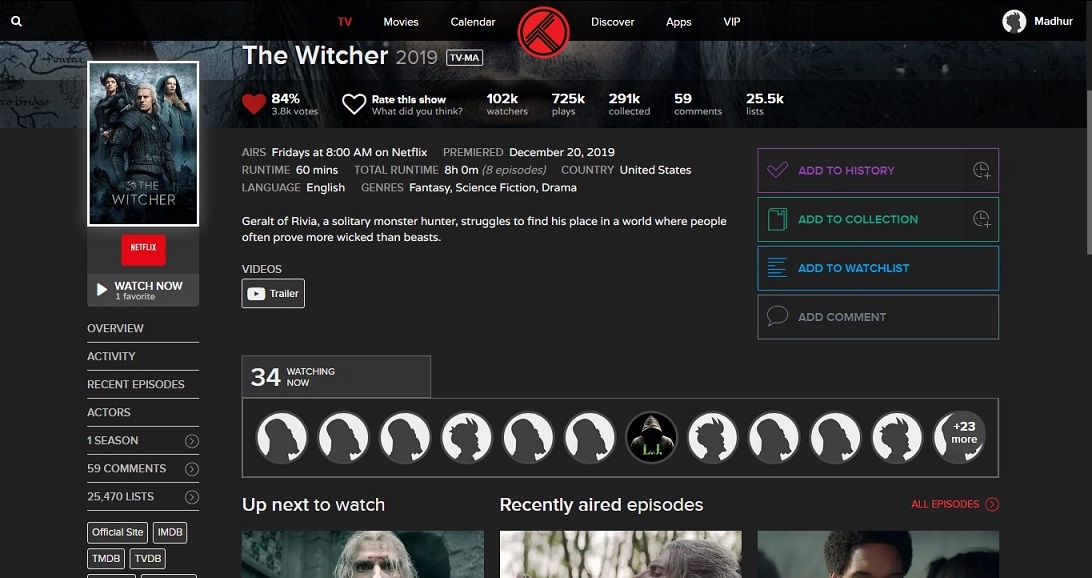Open the Apps nav item
Image resolution: width=1092 pixels, height=578 pixels.
coord(678,22)
